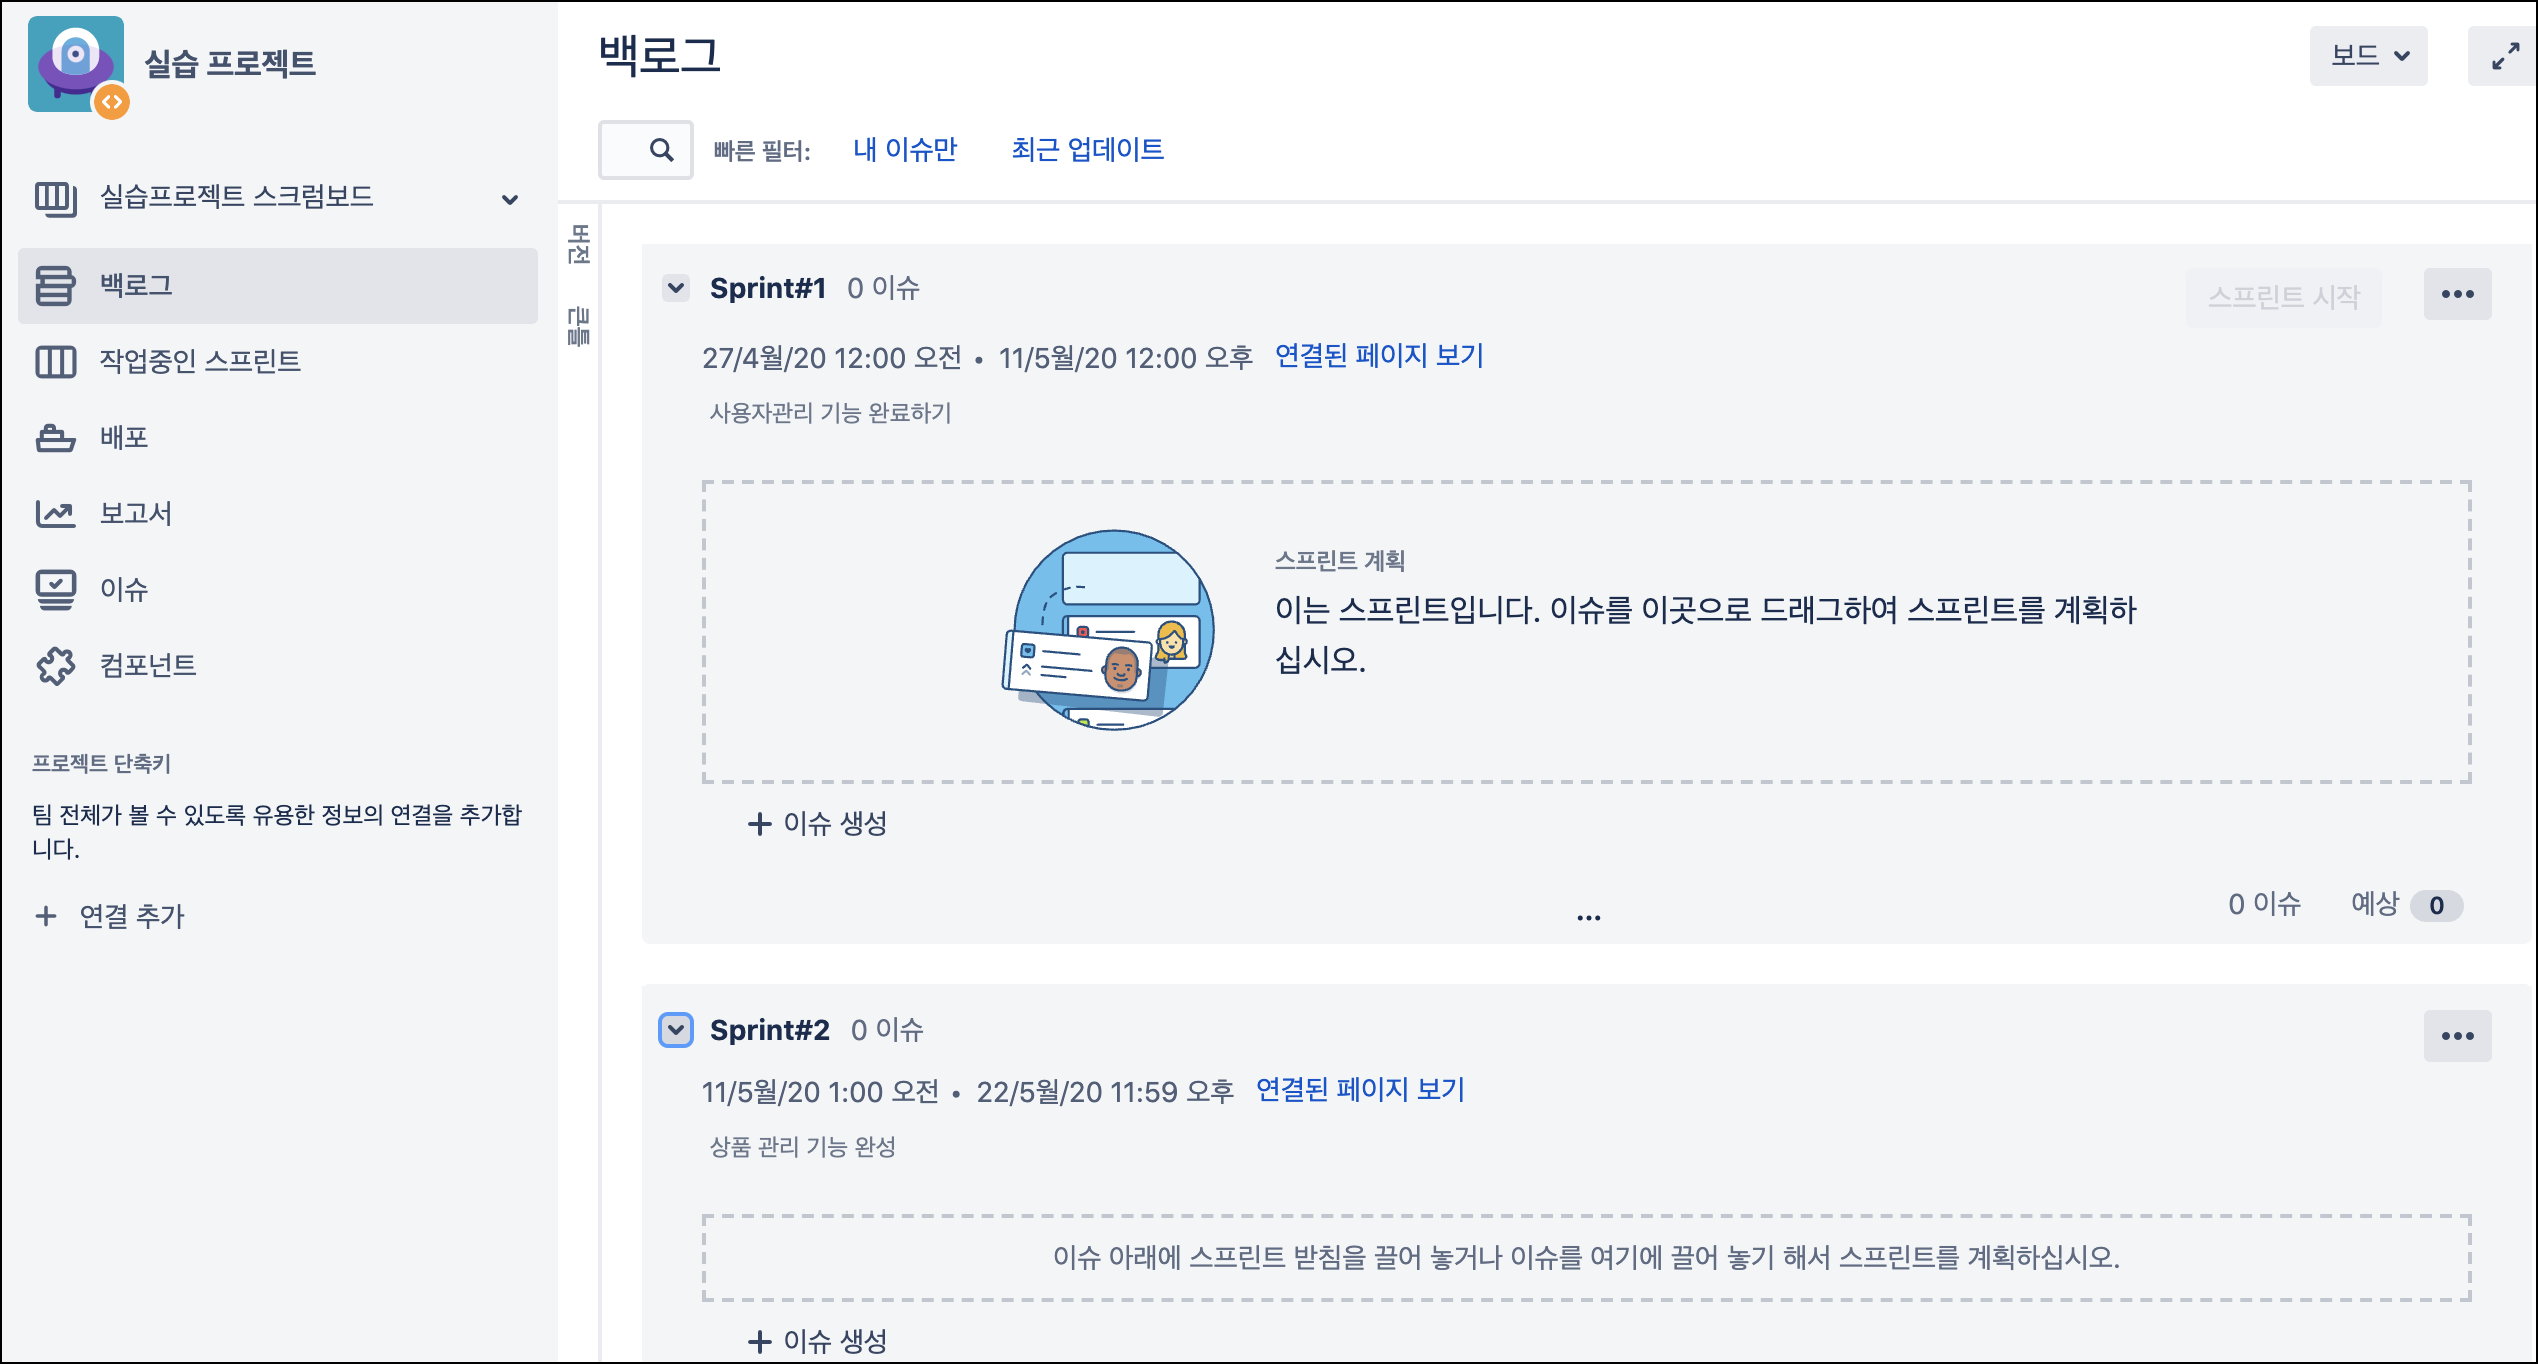
Task: Click the project avatar rocket icon
Action: tap(76, 64)
